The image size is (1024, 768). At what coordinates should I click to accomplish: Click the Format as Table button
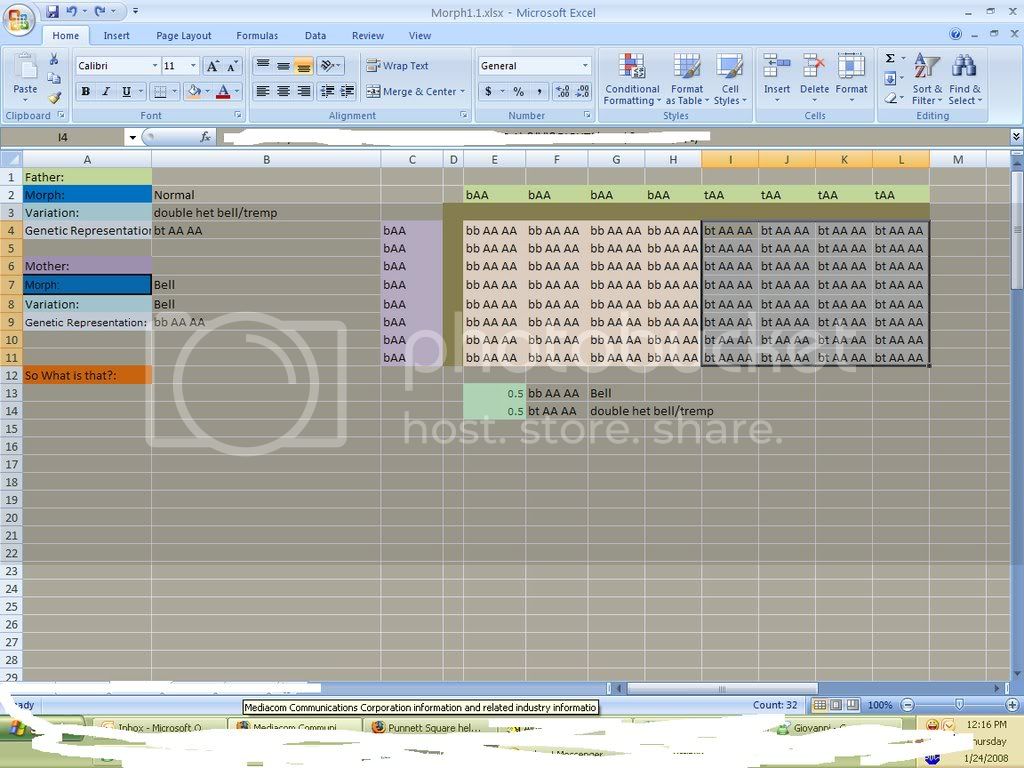point(687,80)
